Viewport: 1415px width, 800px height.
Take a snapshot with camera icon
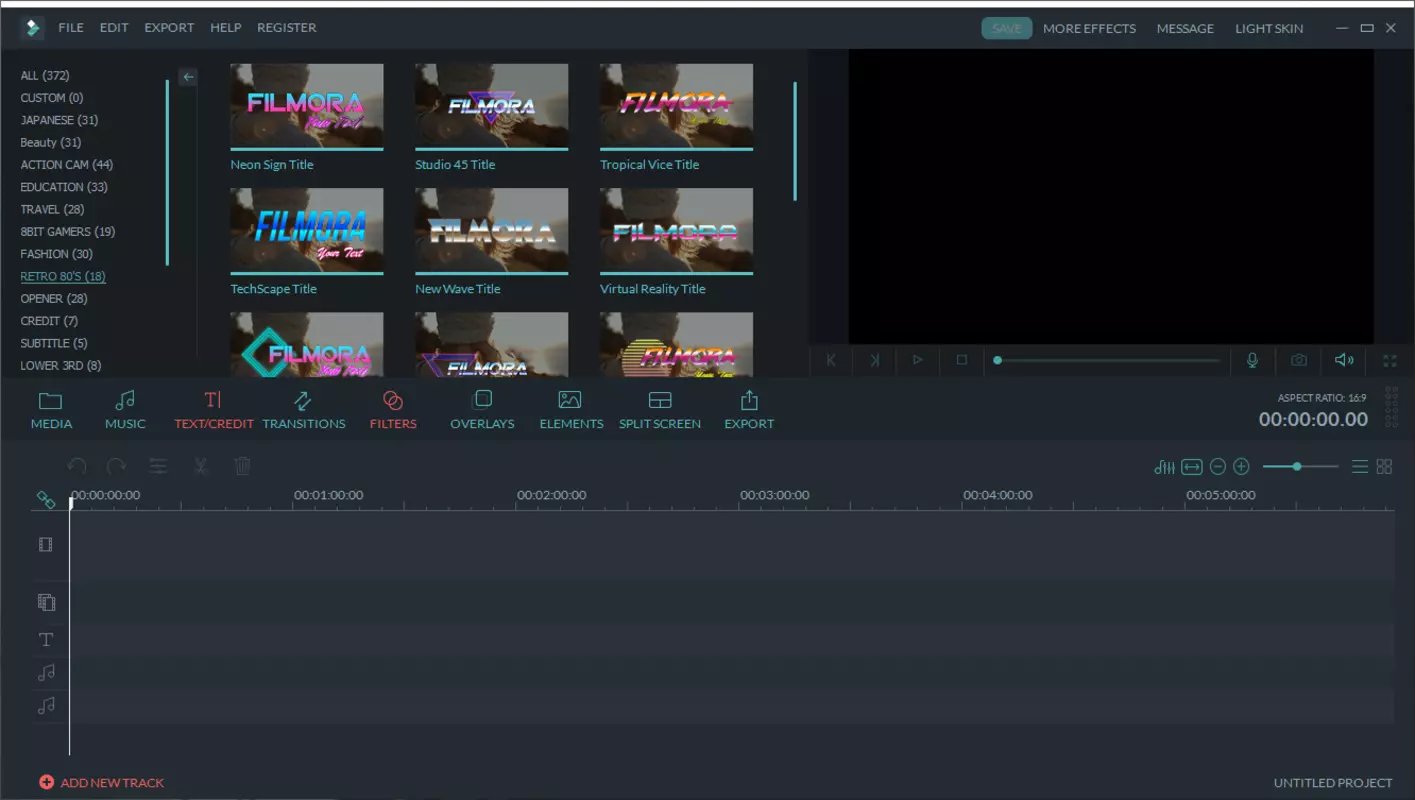tap(1298, 360)
